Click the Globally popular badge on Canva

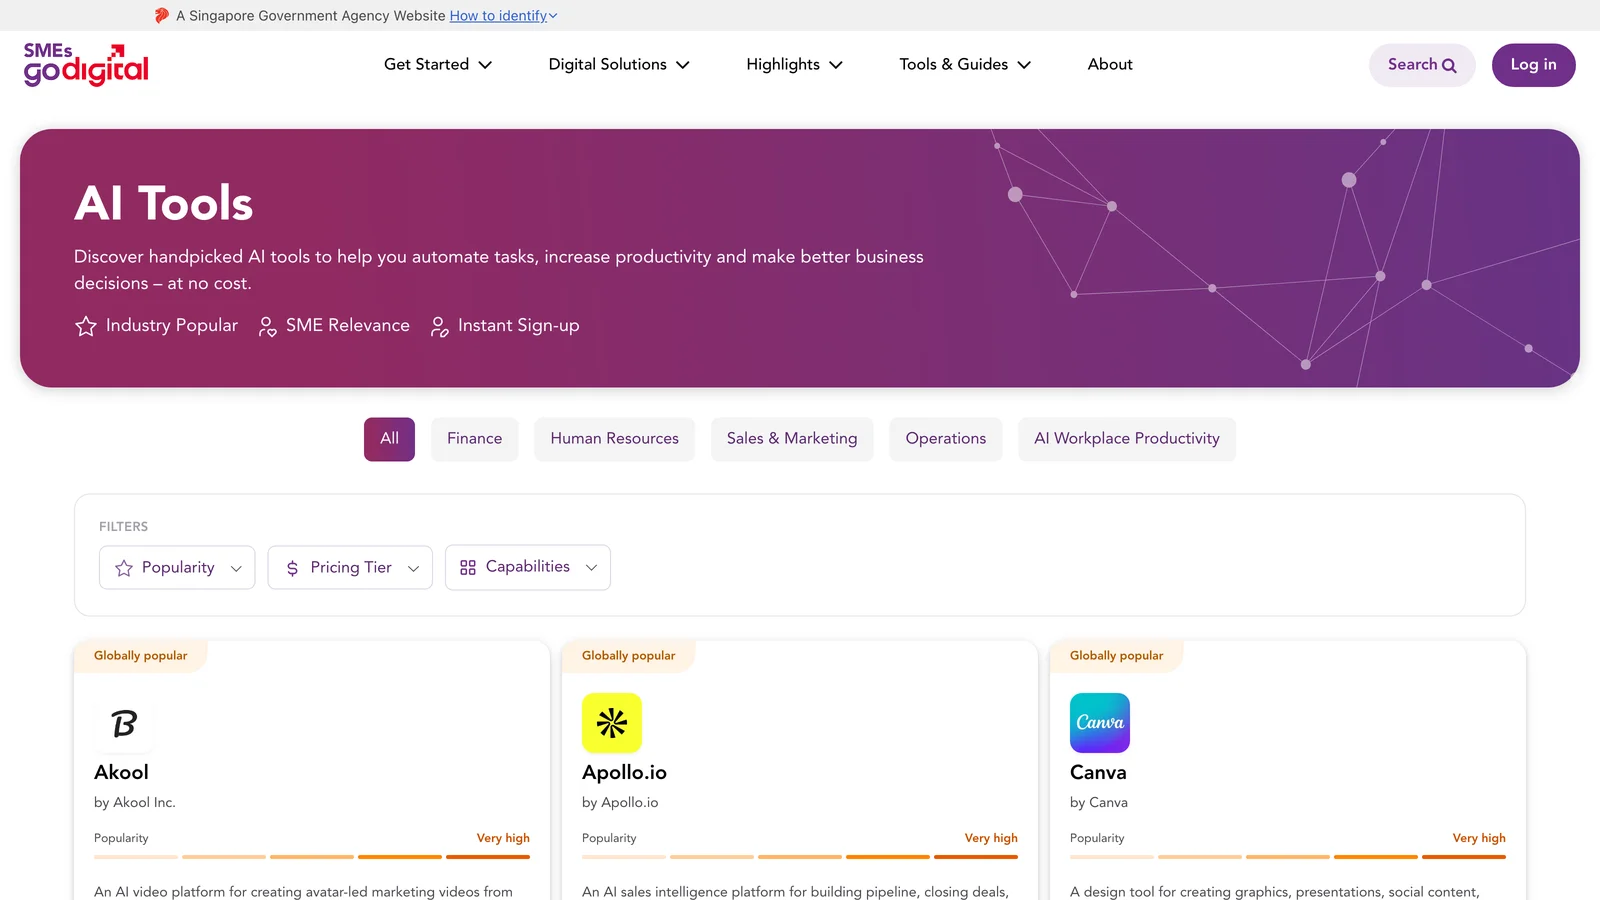point(1117,656)
